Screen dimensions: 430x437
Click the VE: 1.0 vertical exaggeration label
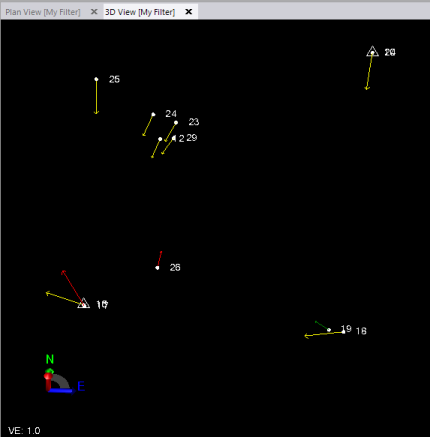pos(24,431)
